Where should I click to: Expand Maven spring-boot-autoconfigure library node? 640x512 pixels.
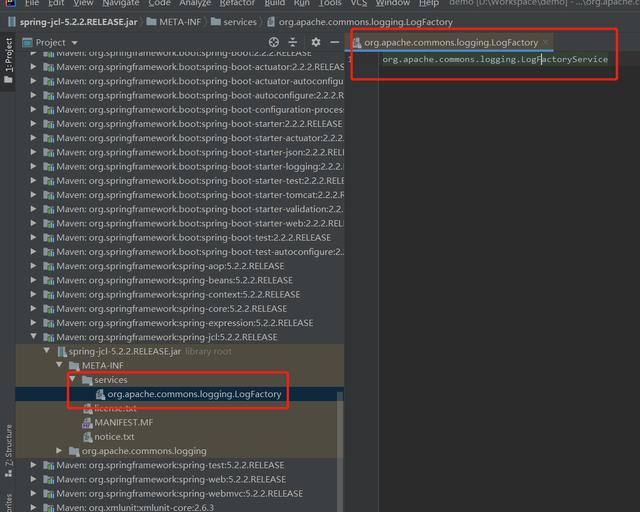[x=33, y=95]
